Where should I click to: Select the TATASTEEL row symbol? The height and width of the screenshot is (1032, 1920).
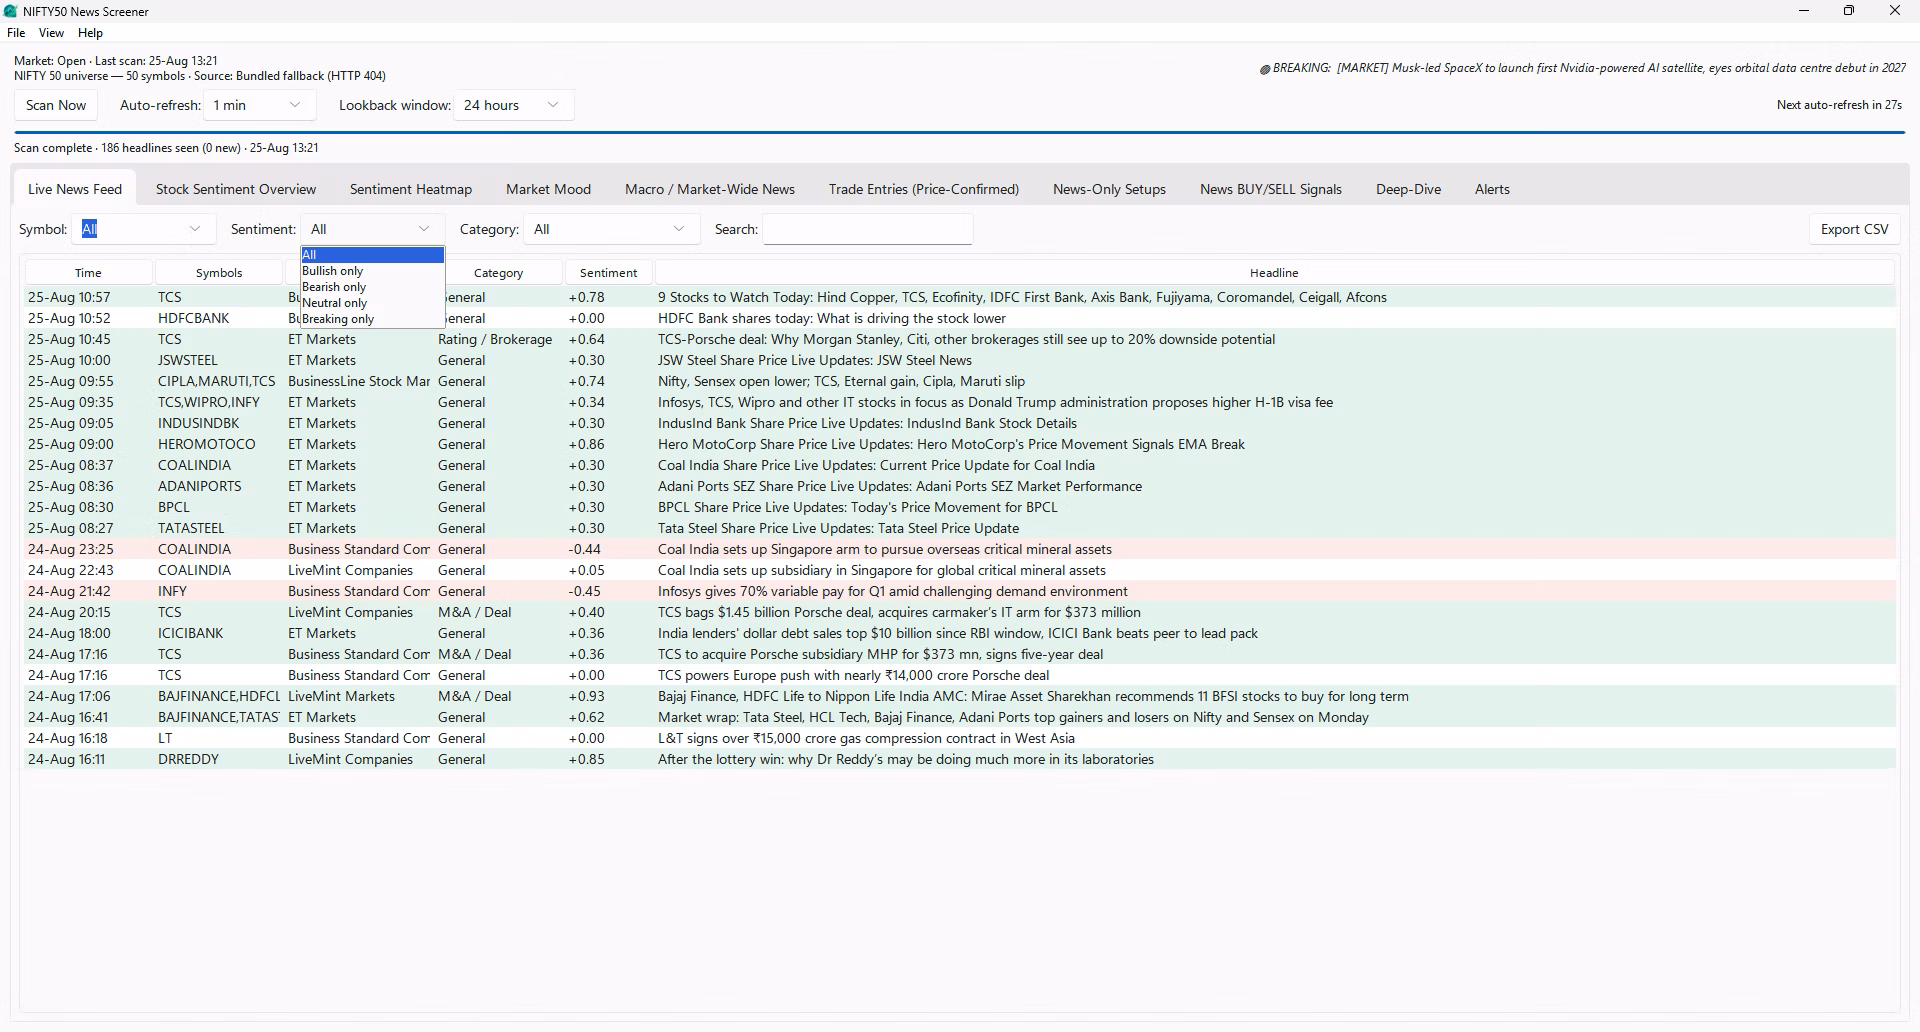(191, 528)
